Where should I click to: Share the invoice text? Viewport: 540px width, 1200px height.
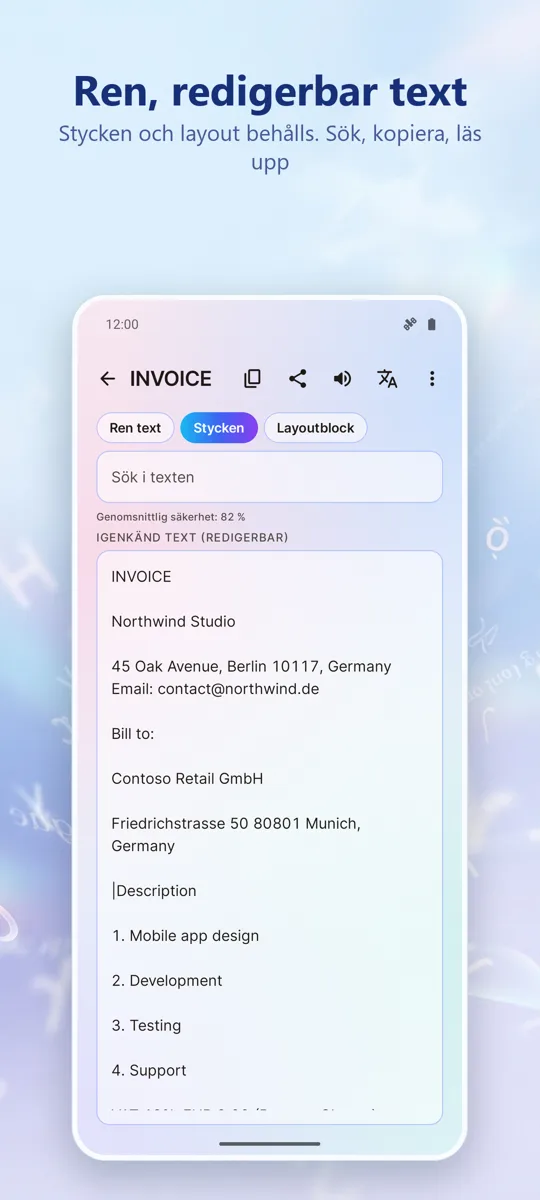(297, 378)
